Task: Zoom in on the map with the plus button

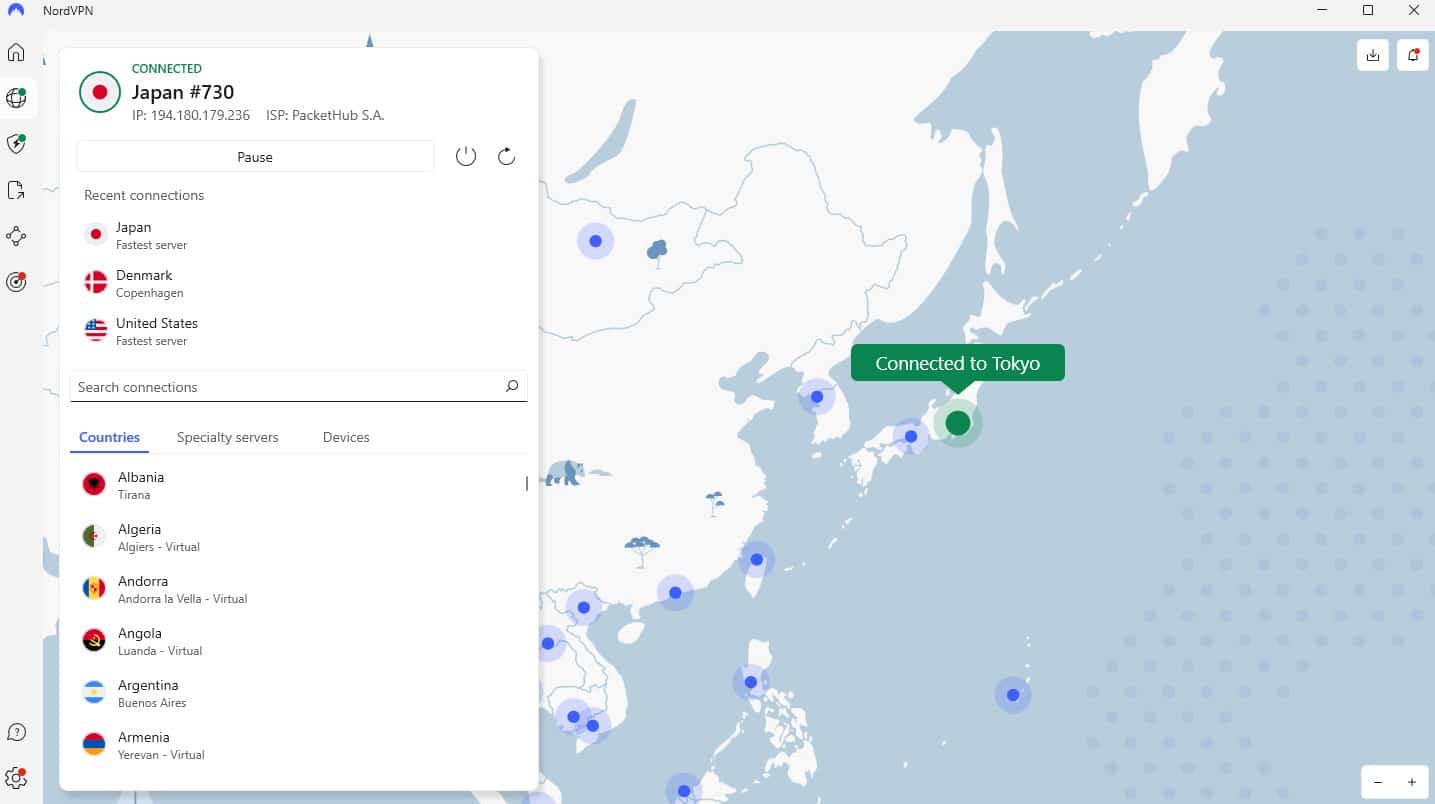Action: 1411,782
